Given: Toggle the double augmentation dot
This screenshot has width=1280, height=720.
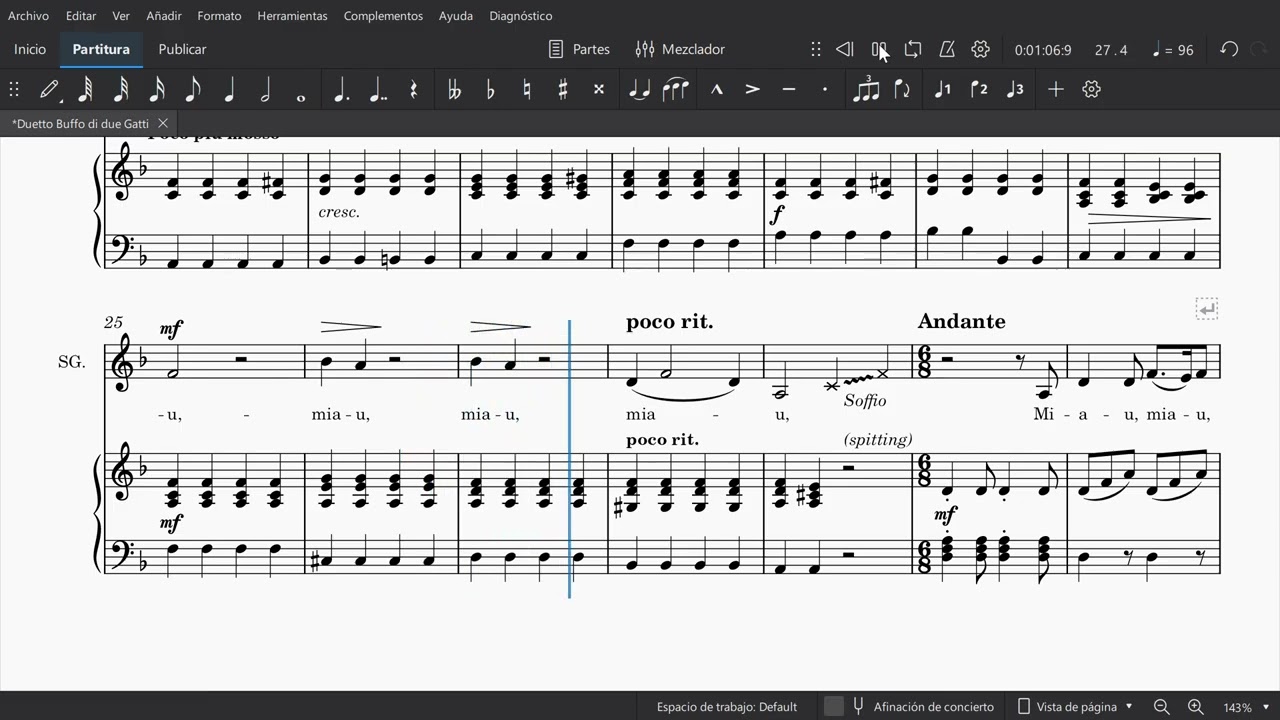Looking at the screenshot, I should coord(377,89).
